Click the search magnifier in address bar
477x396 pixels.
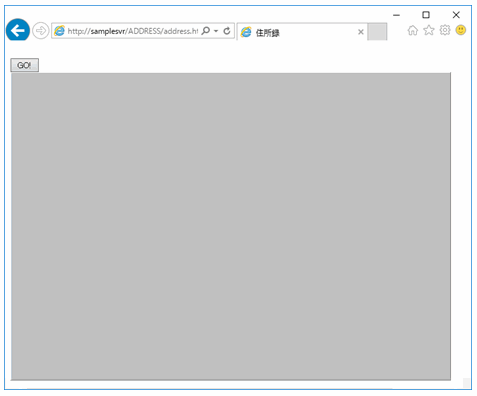[206, 31]
